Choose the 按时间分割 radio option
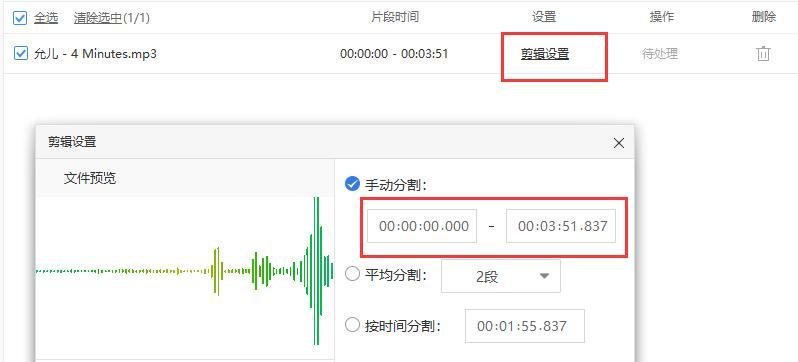This screenshot has width=798, height=362. pos(352,325)
